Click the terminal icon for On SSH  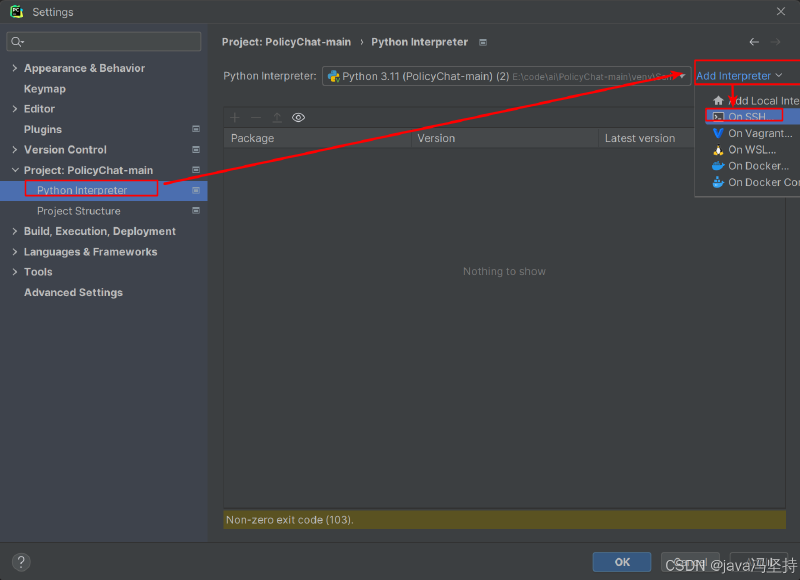coord(718,117)
